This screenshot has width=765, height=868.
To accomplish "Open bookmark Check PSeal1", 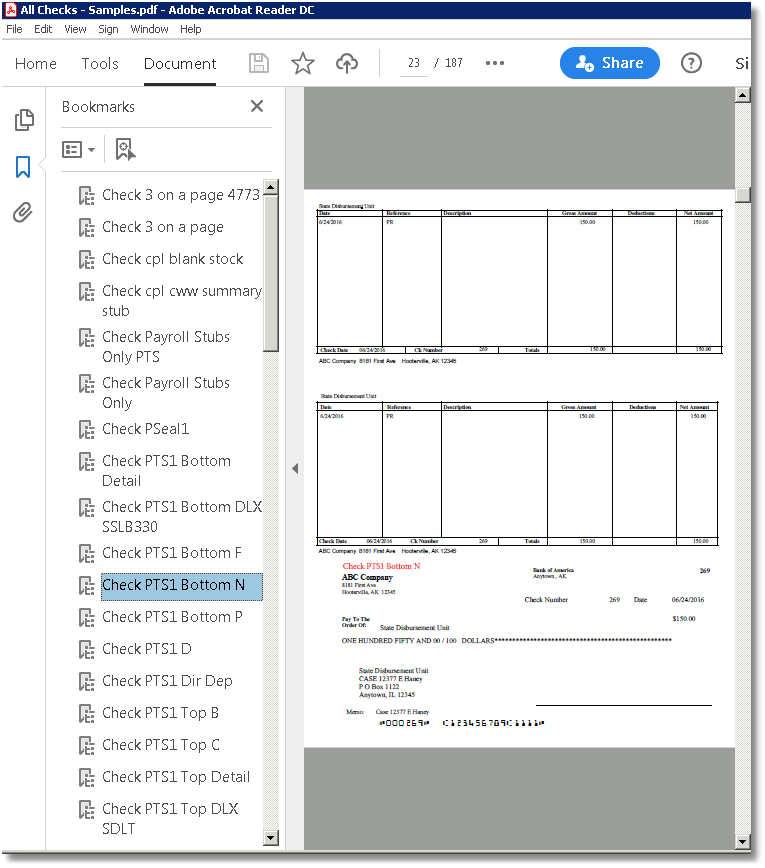I will pos(146,429).
